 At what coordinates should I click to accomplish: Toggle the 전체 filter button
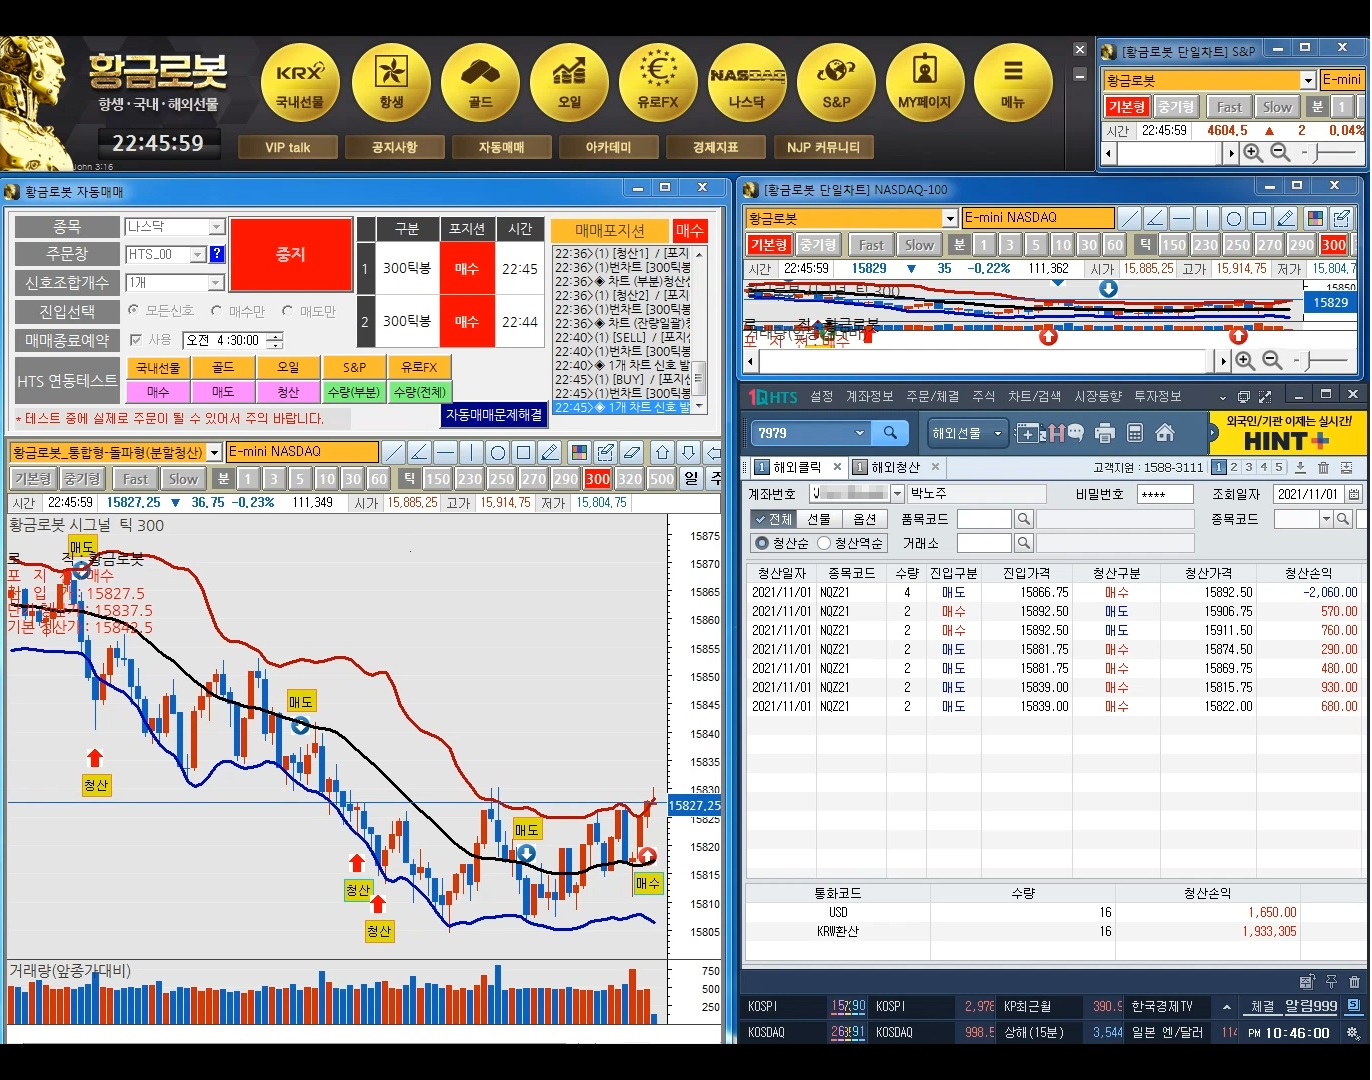772,519
